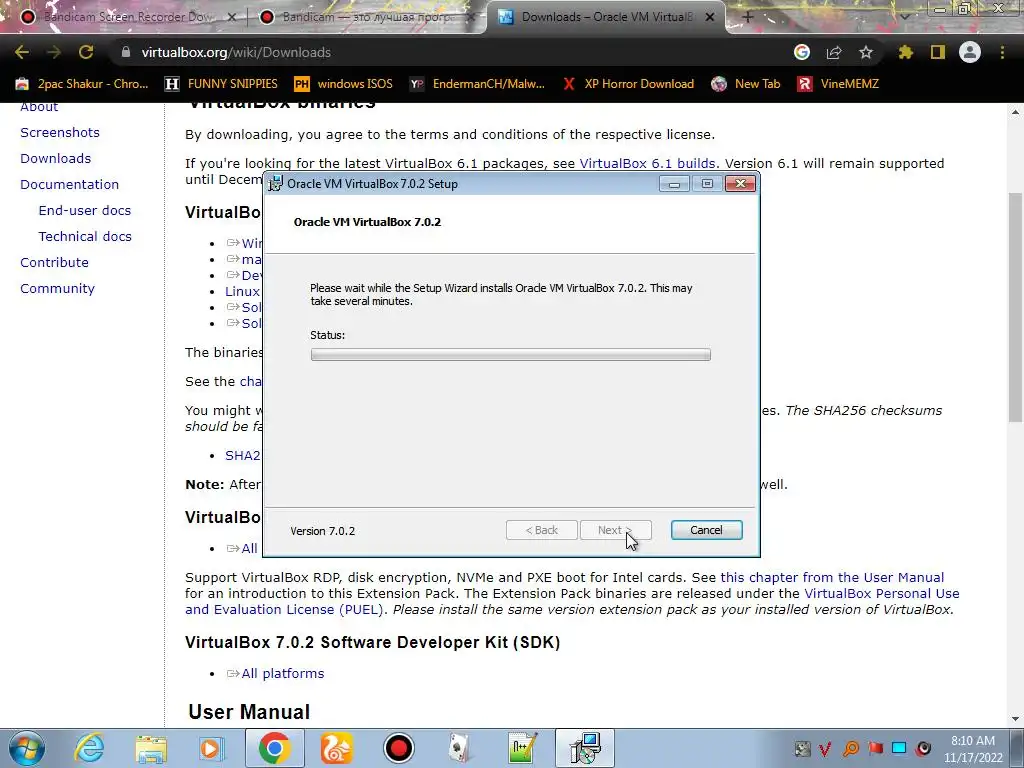Click the greyed-out Back button

[x=541, y=530]
